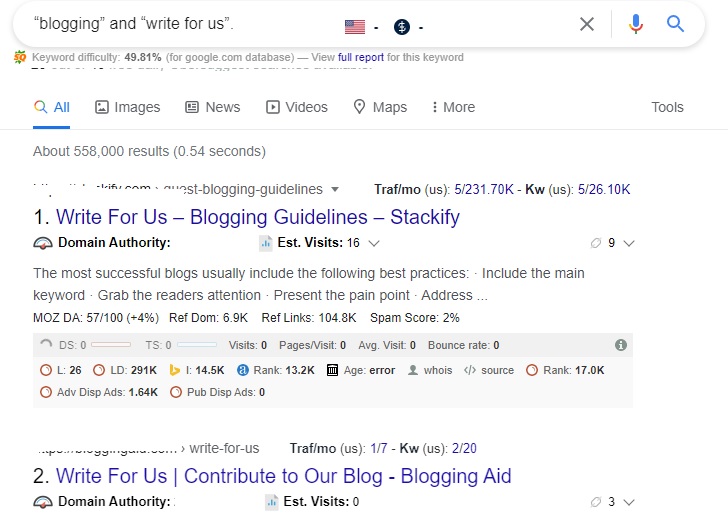Open the More search options menu
Image resolution: width=728 pixels, height=522 pixels.
(x=453, y=107)
